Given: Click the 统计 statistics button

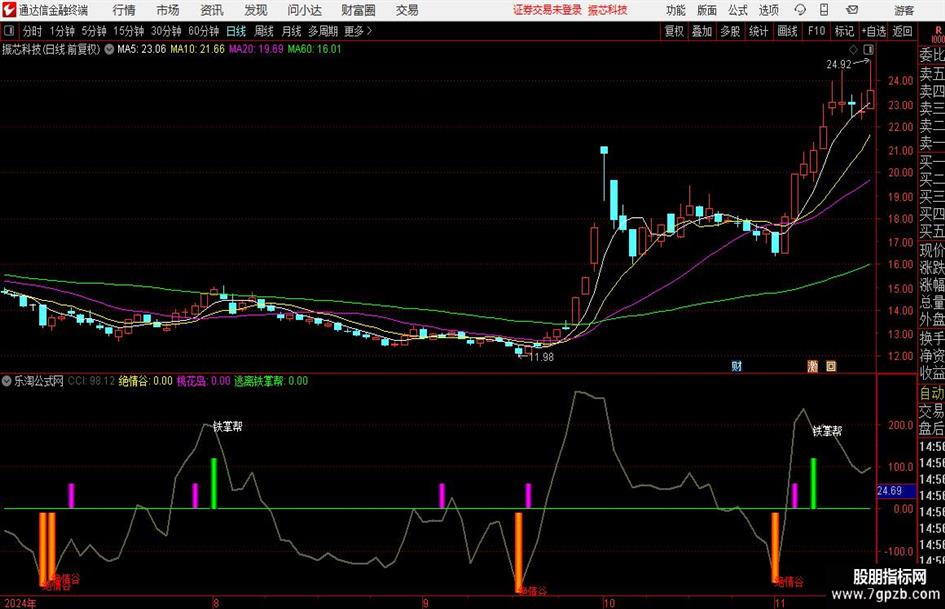Looking at the screenshot, I should (758, 31).
